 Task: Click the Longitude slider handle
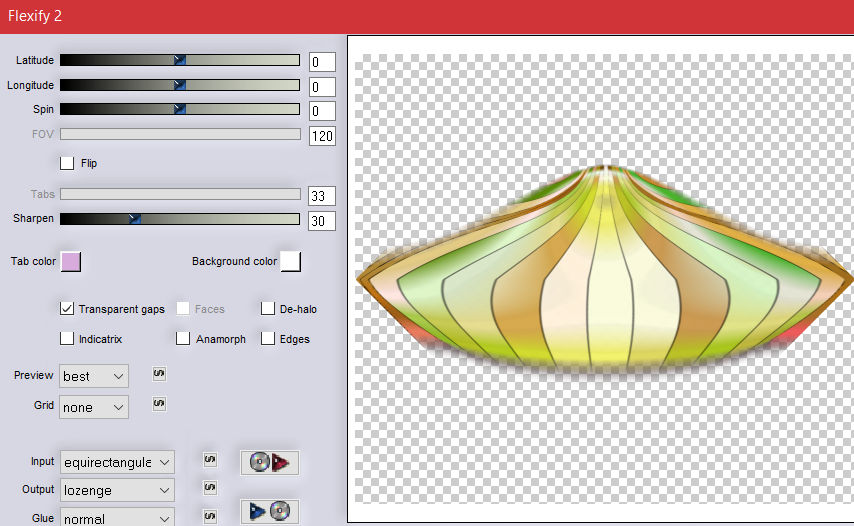click(x=180, y=85)
